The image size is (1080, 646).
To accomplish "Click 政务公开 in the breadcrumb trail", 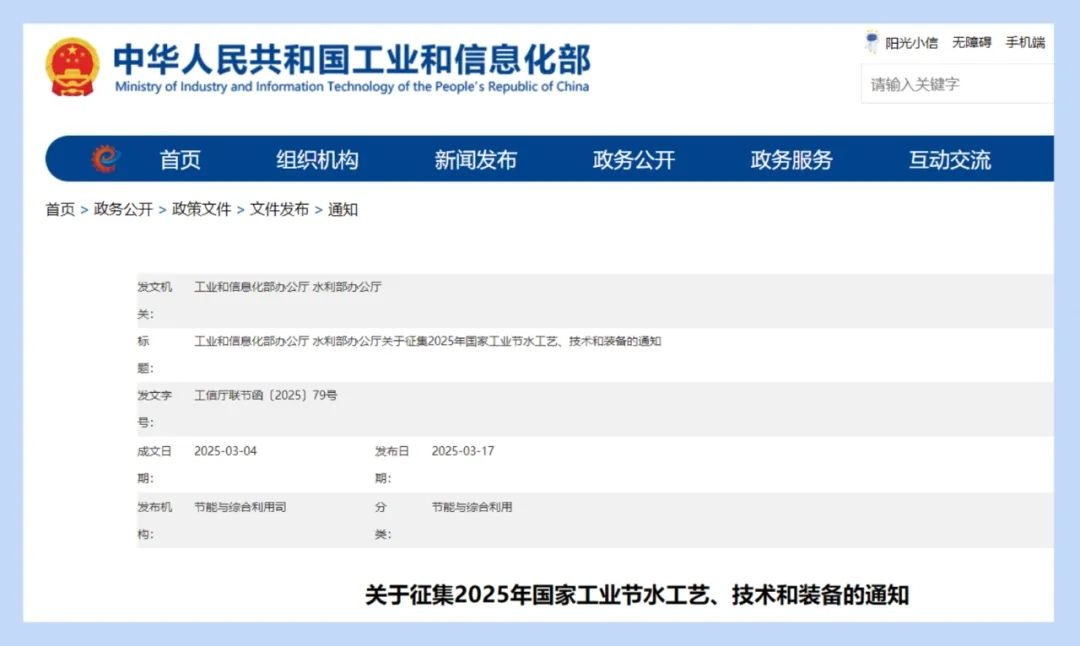I will point(123,209).
